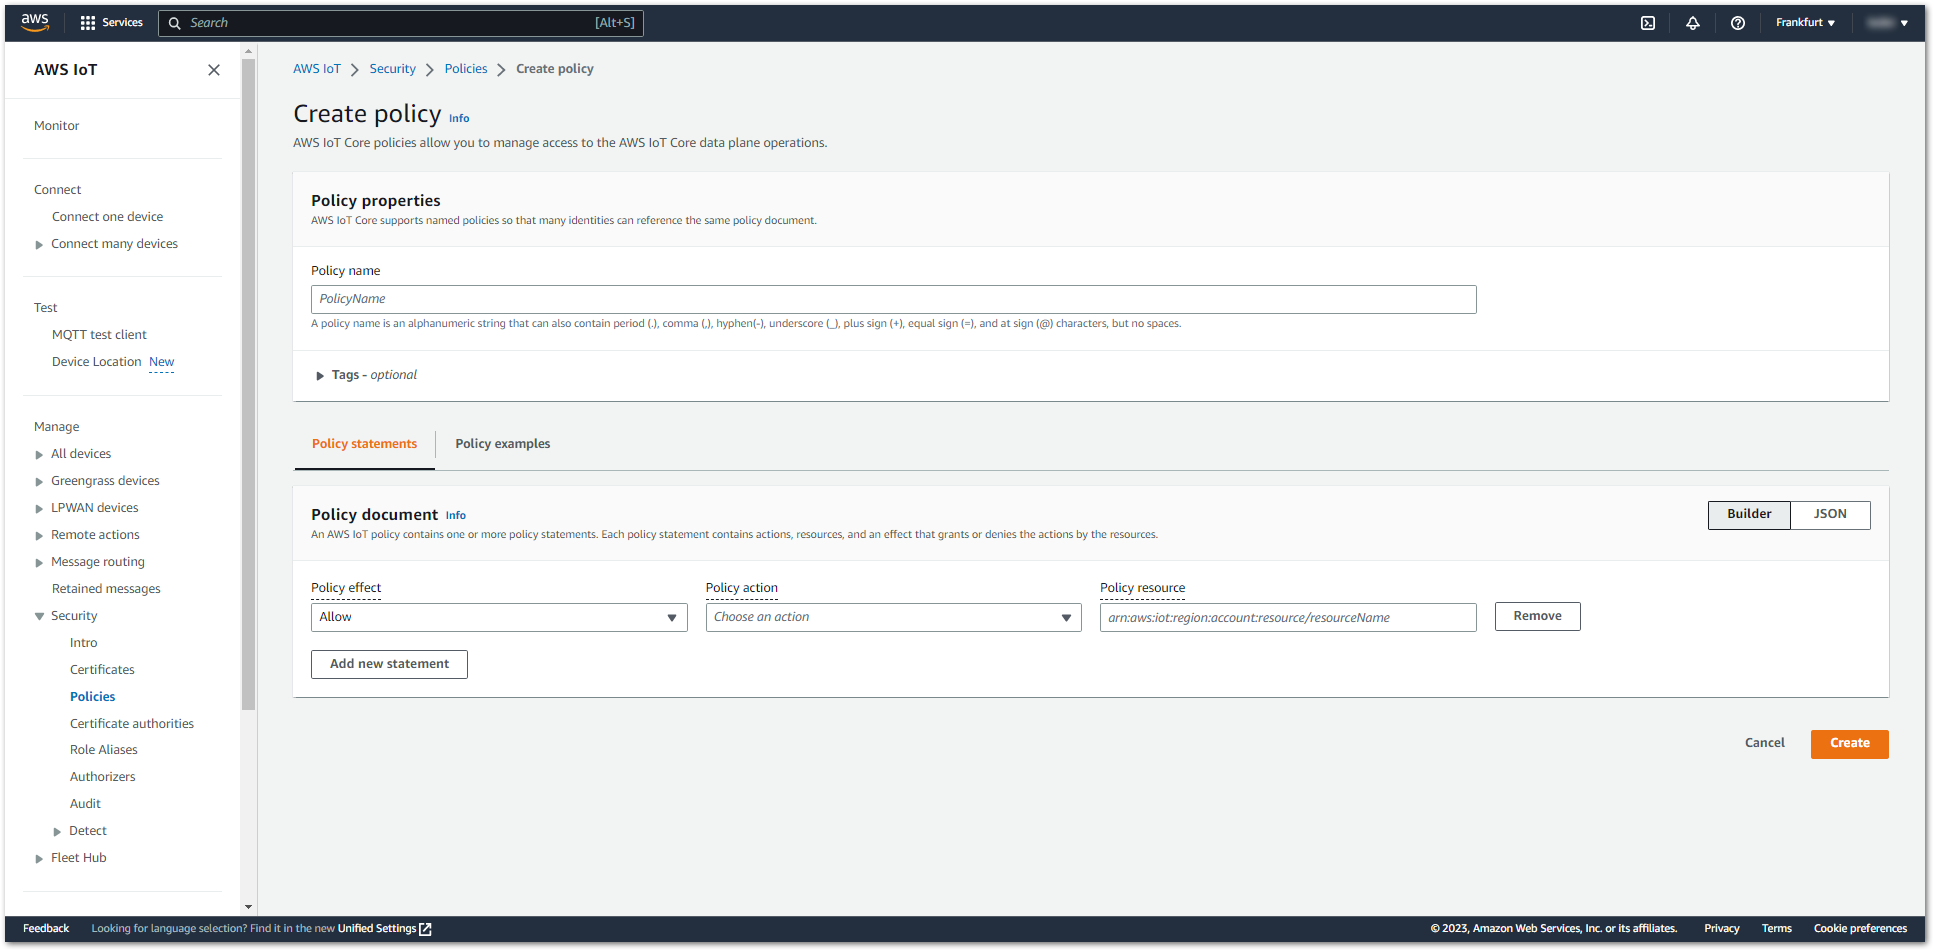Click sidebar scroll down arrow
This screenshot has width=1934, height=951.
click(248, 908)
